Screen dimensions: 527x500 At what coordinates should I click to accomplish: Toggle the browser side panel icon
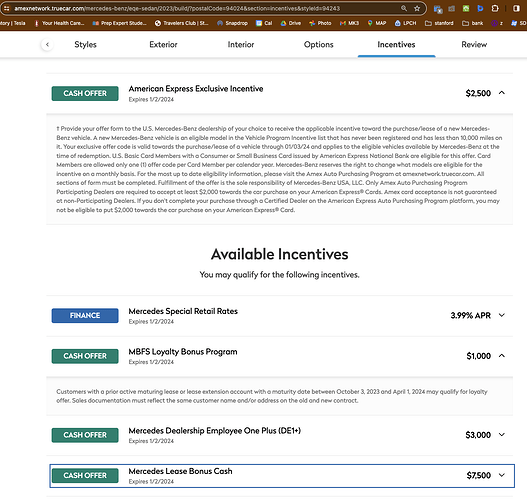pyautogui.click(x=516, y=8)
